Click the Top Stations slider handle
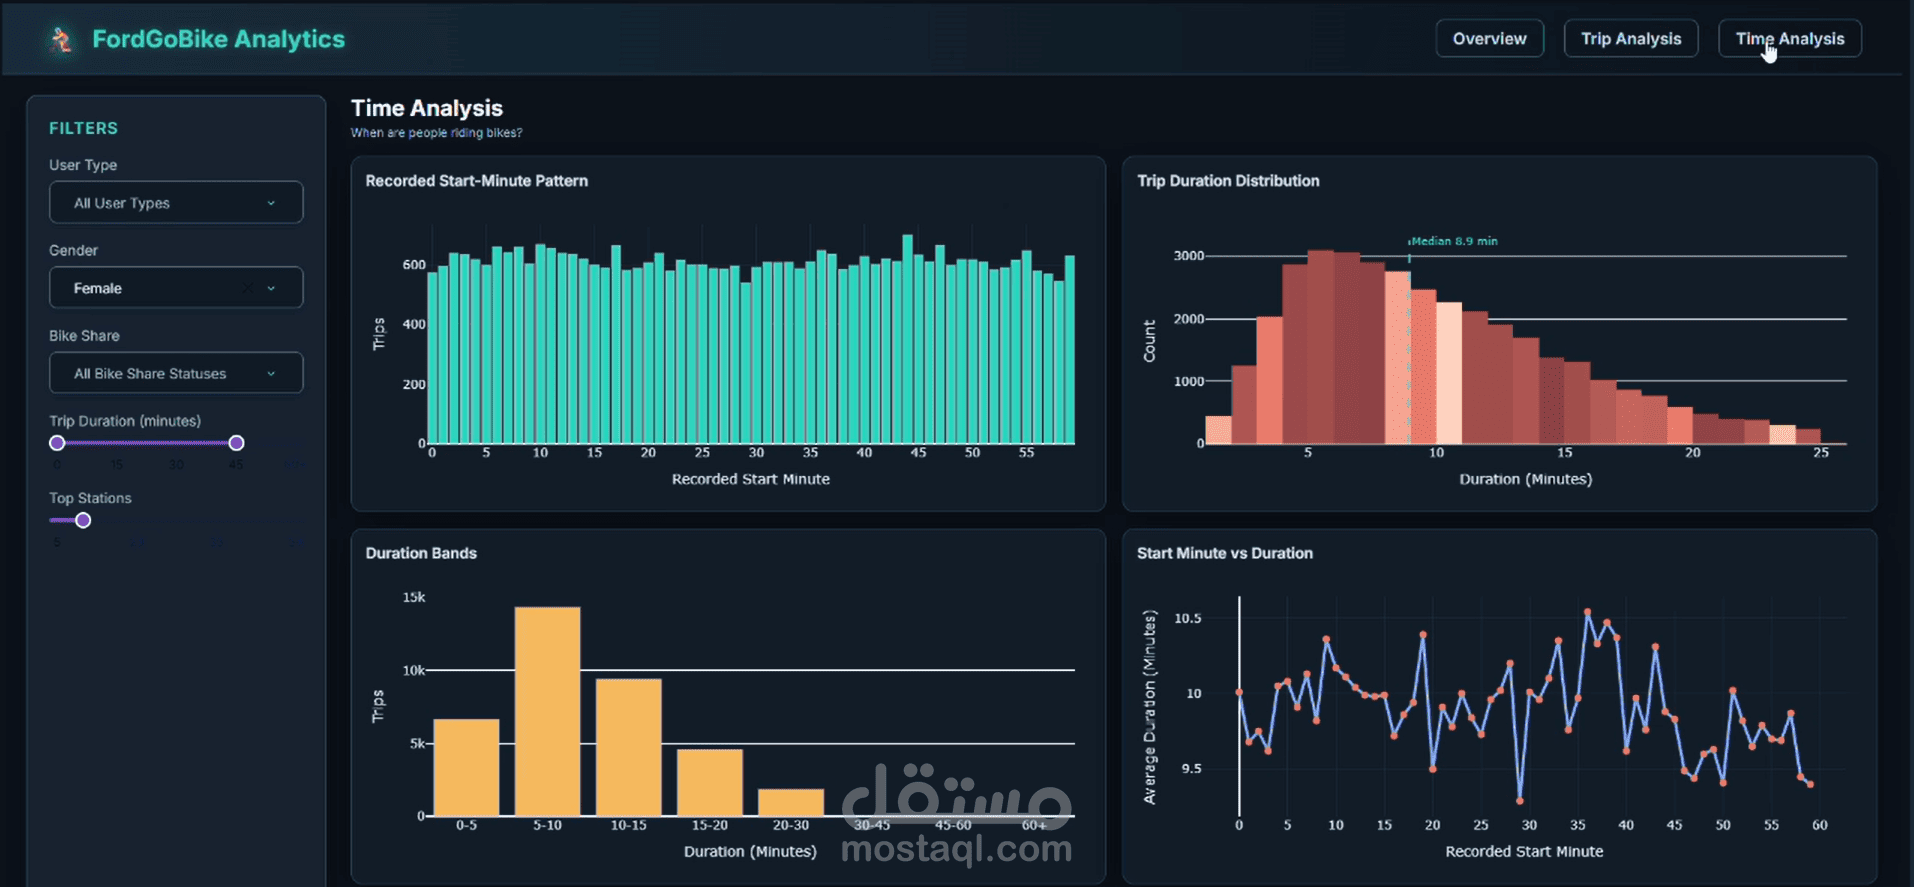Image resolution: width=1914 pixels, height=887 pixels. click(x=83, y=520)
